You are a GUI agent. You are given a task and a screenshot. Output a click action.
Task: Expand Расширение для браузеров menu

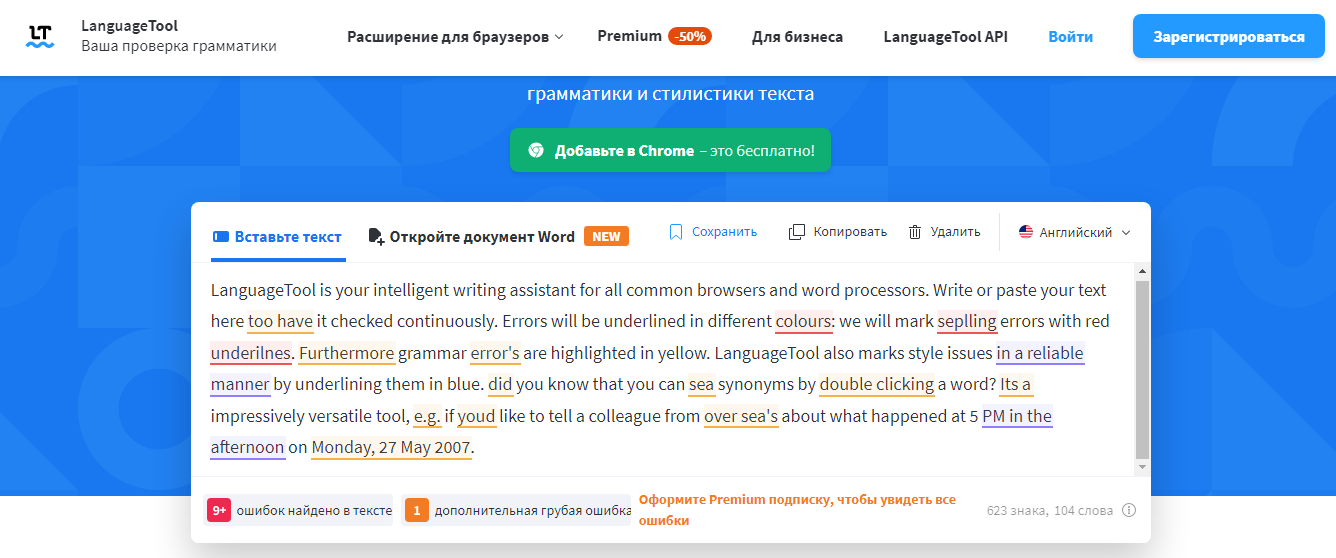click(x=455, y=37)
